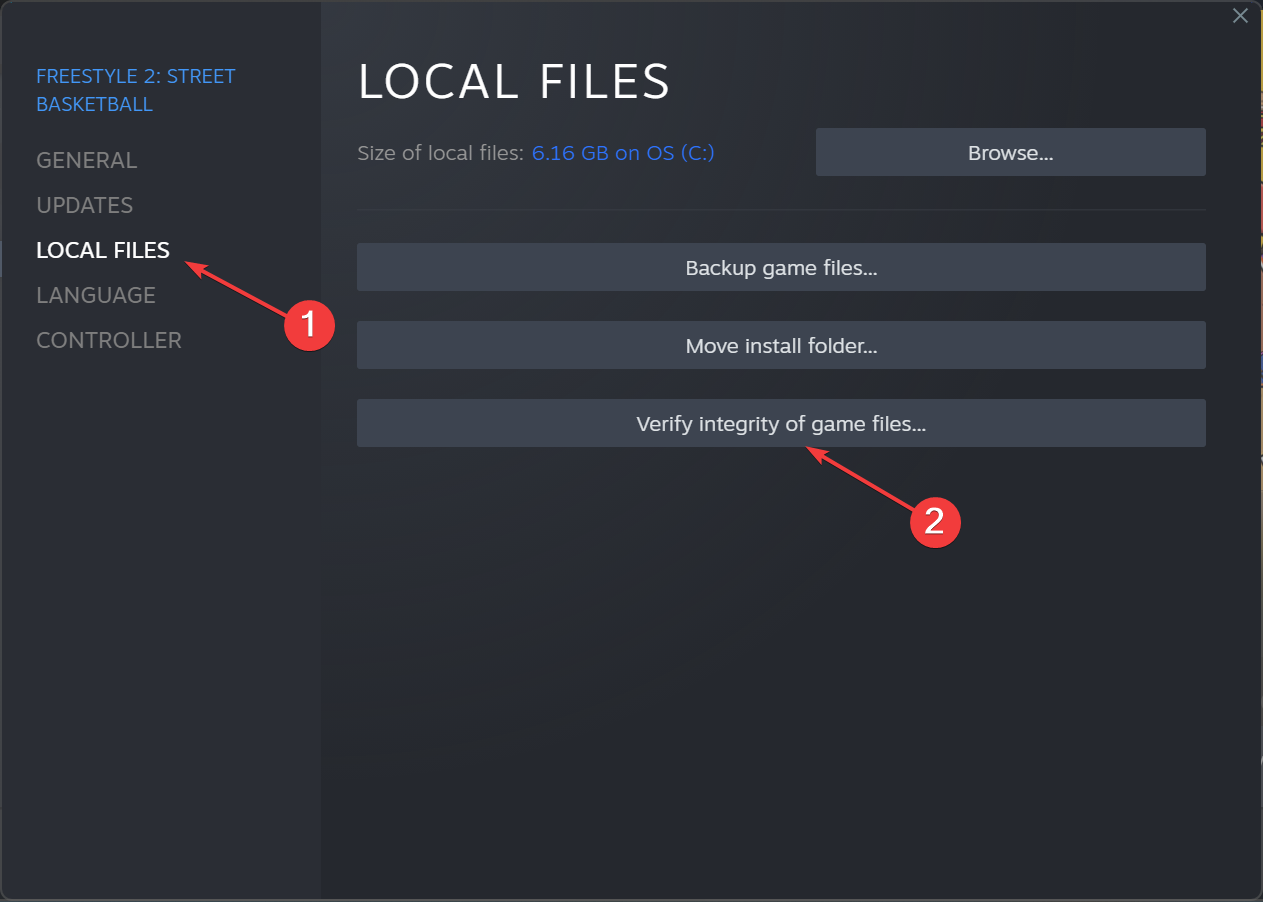Click red annotation circle number 2

tap(934, 521)
